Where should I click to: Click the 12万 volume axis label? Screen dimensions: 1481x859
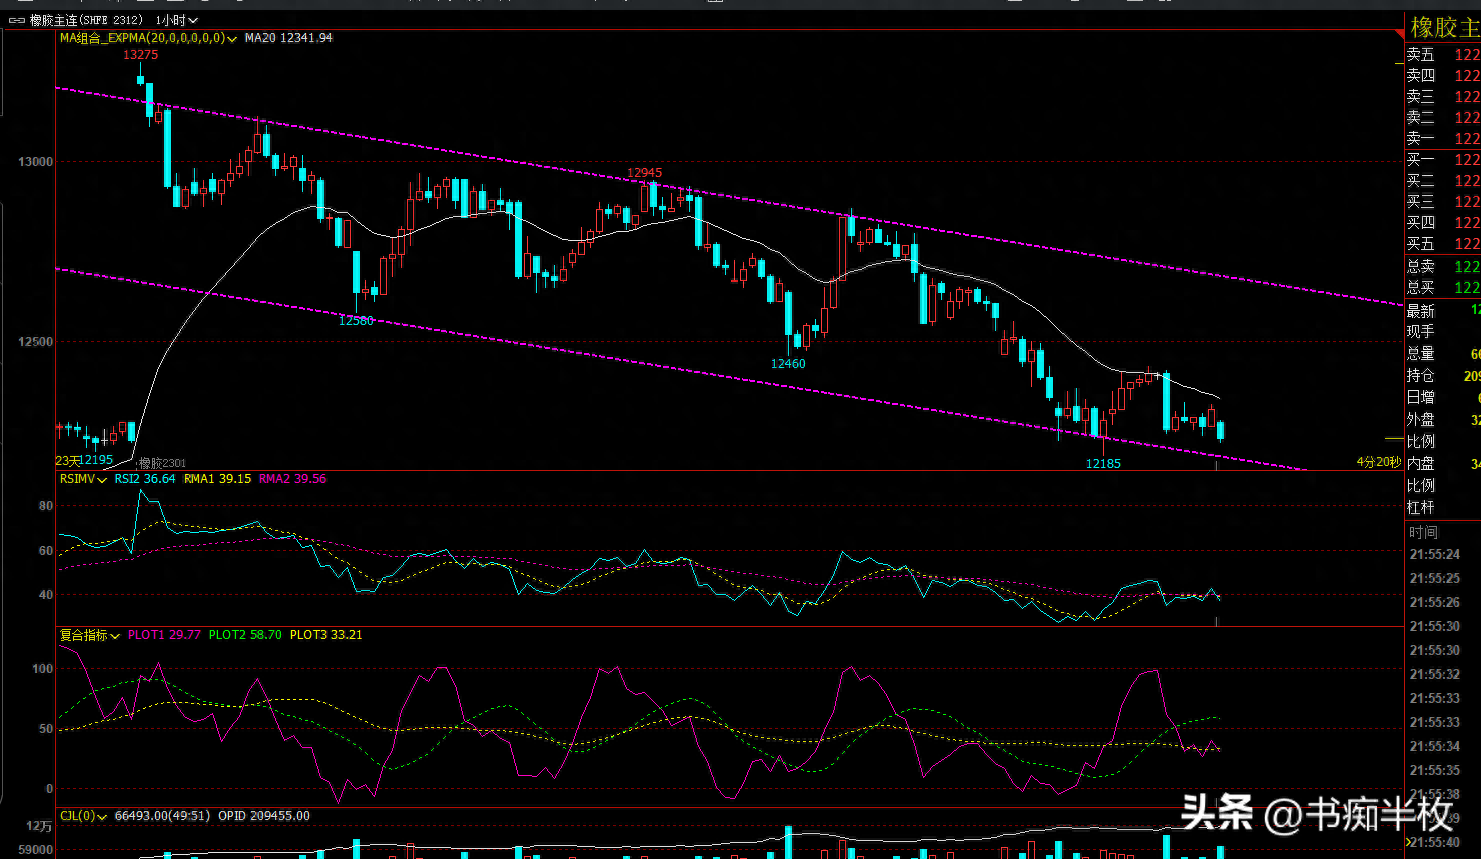(39, 826)
